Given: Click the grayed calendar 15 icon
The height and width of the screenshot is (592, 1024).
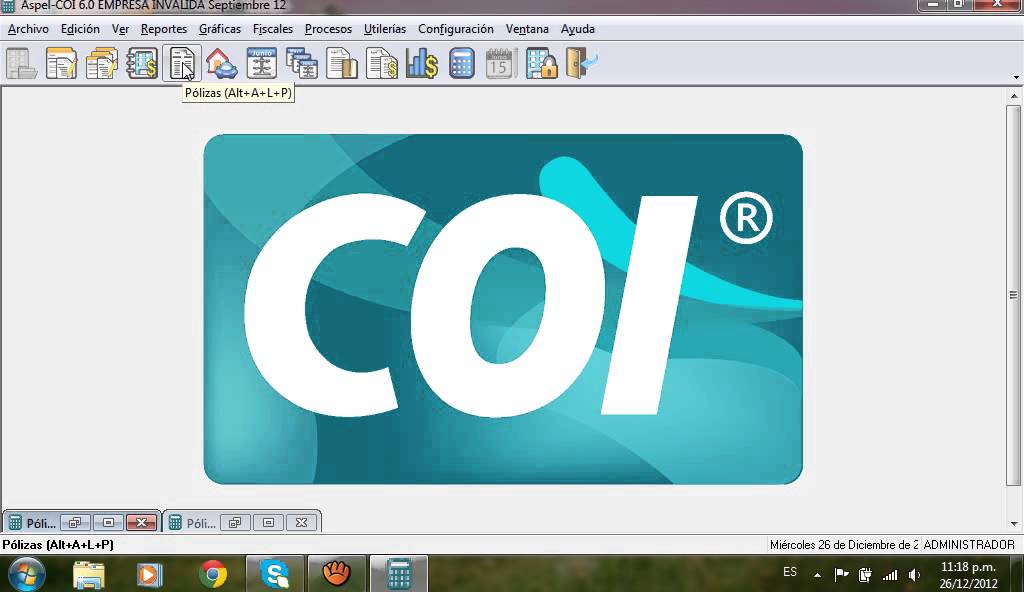Looking at the screenshot, I should [501, 63].
